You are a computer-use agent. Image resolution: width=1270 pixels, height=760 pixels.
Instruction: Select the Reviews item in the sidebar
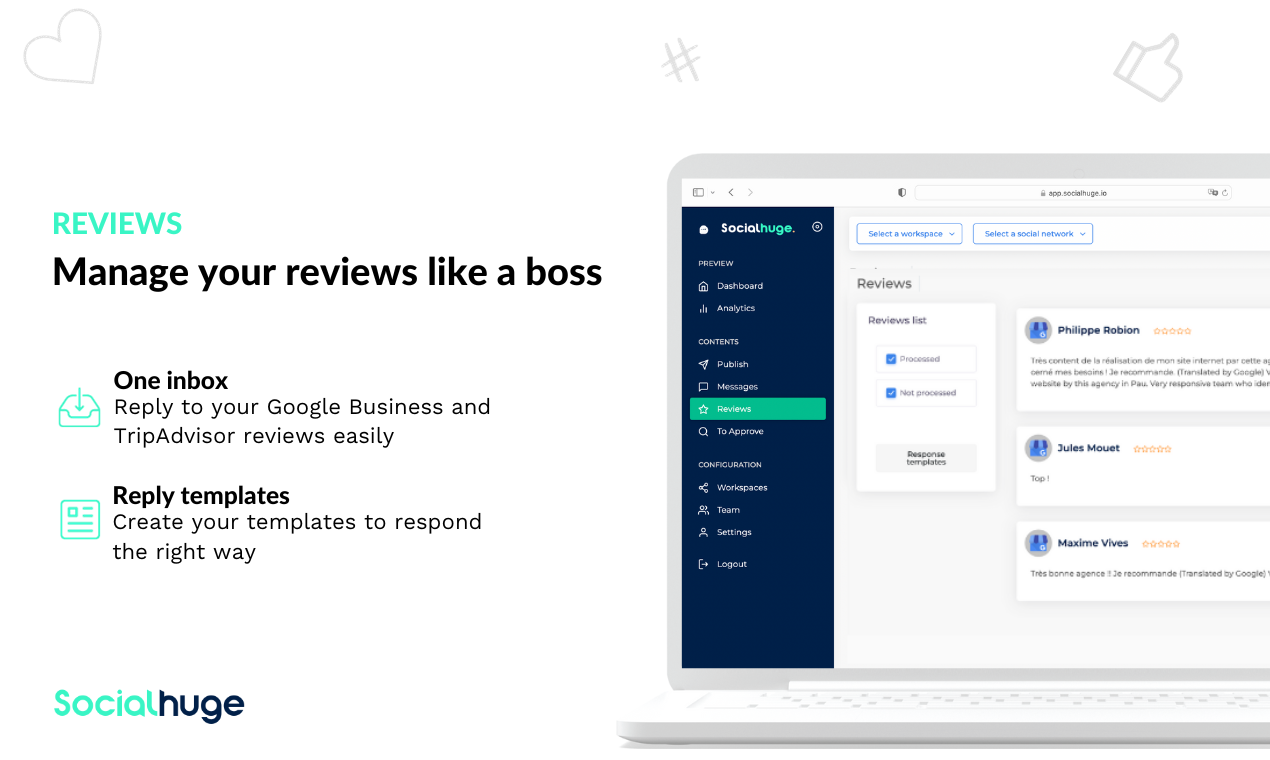(758, 409)
